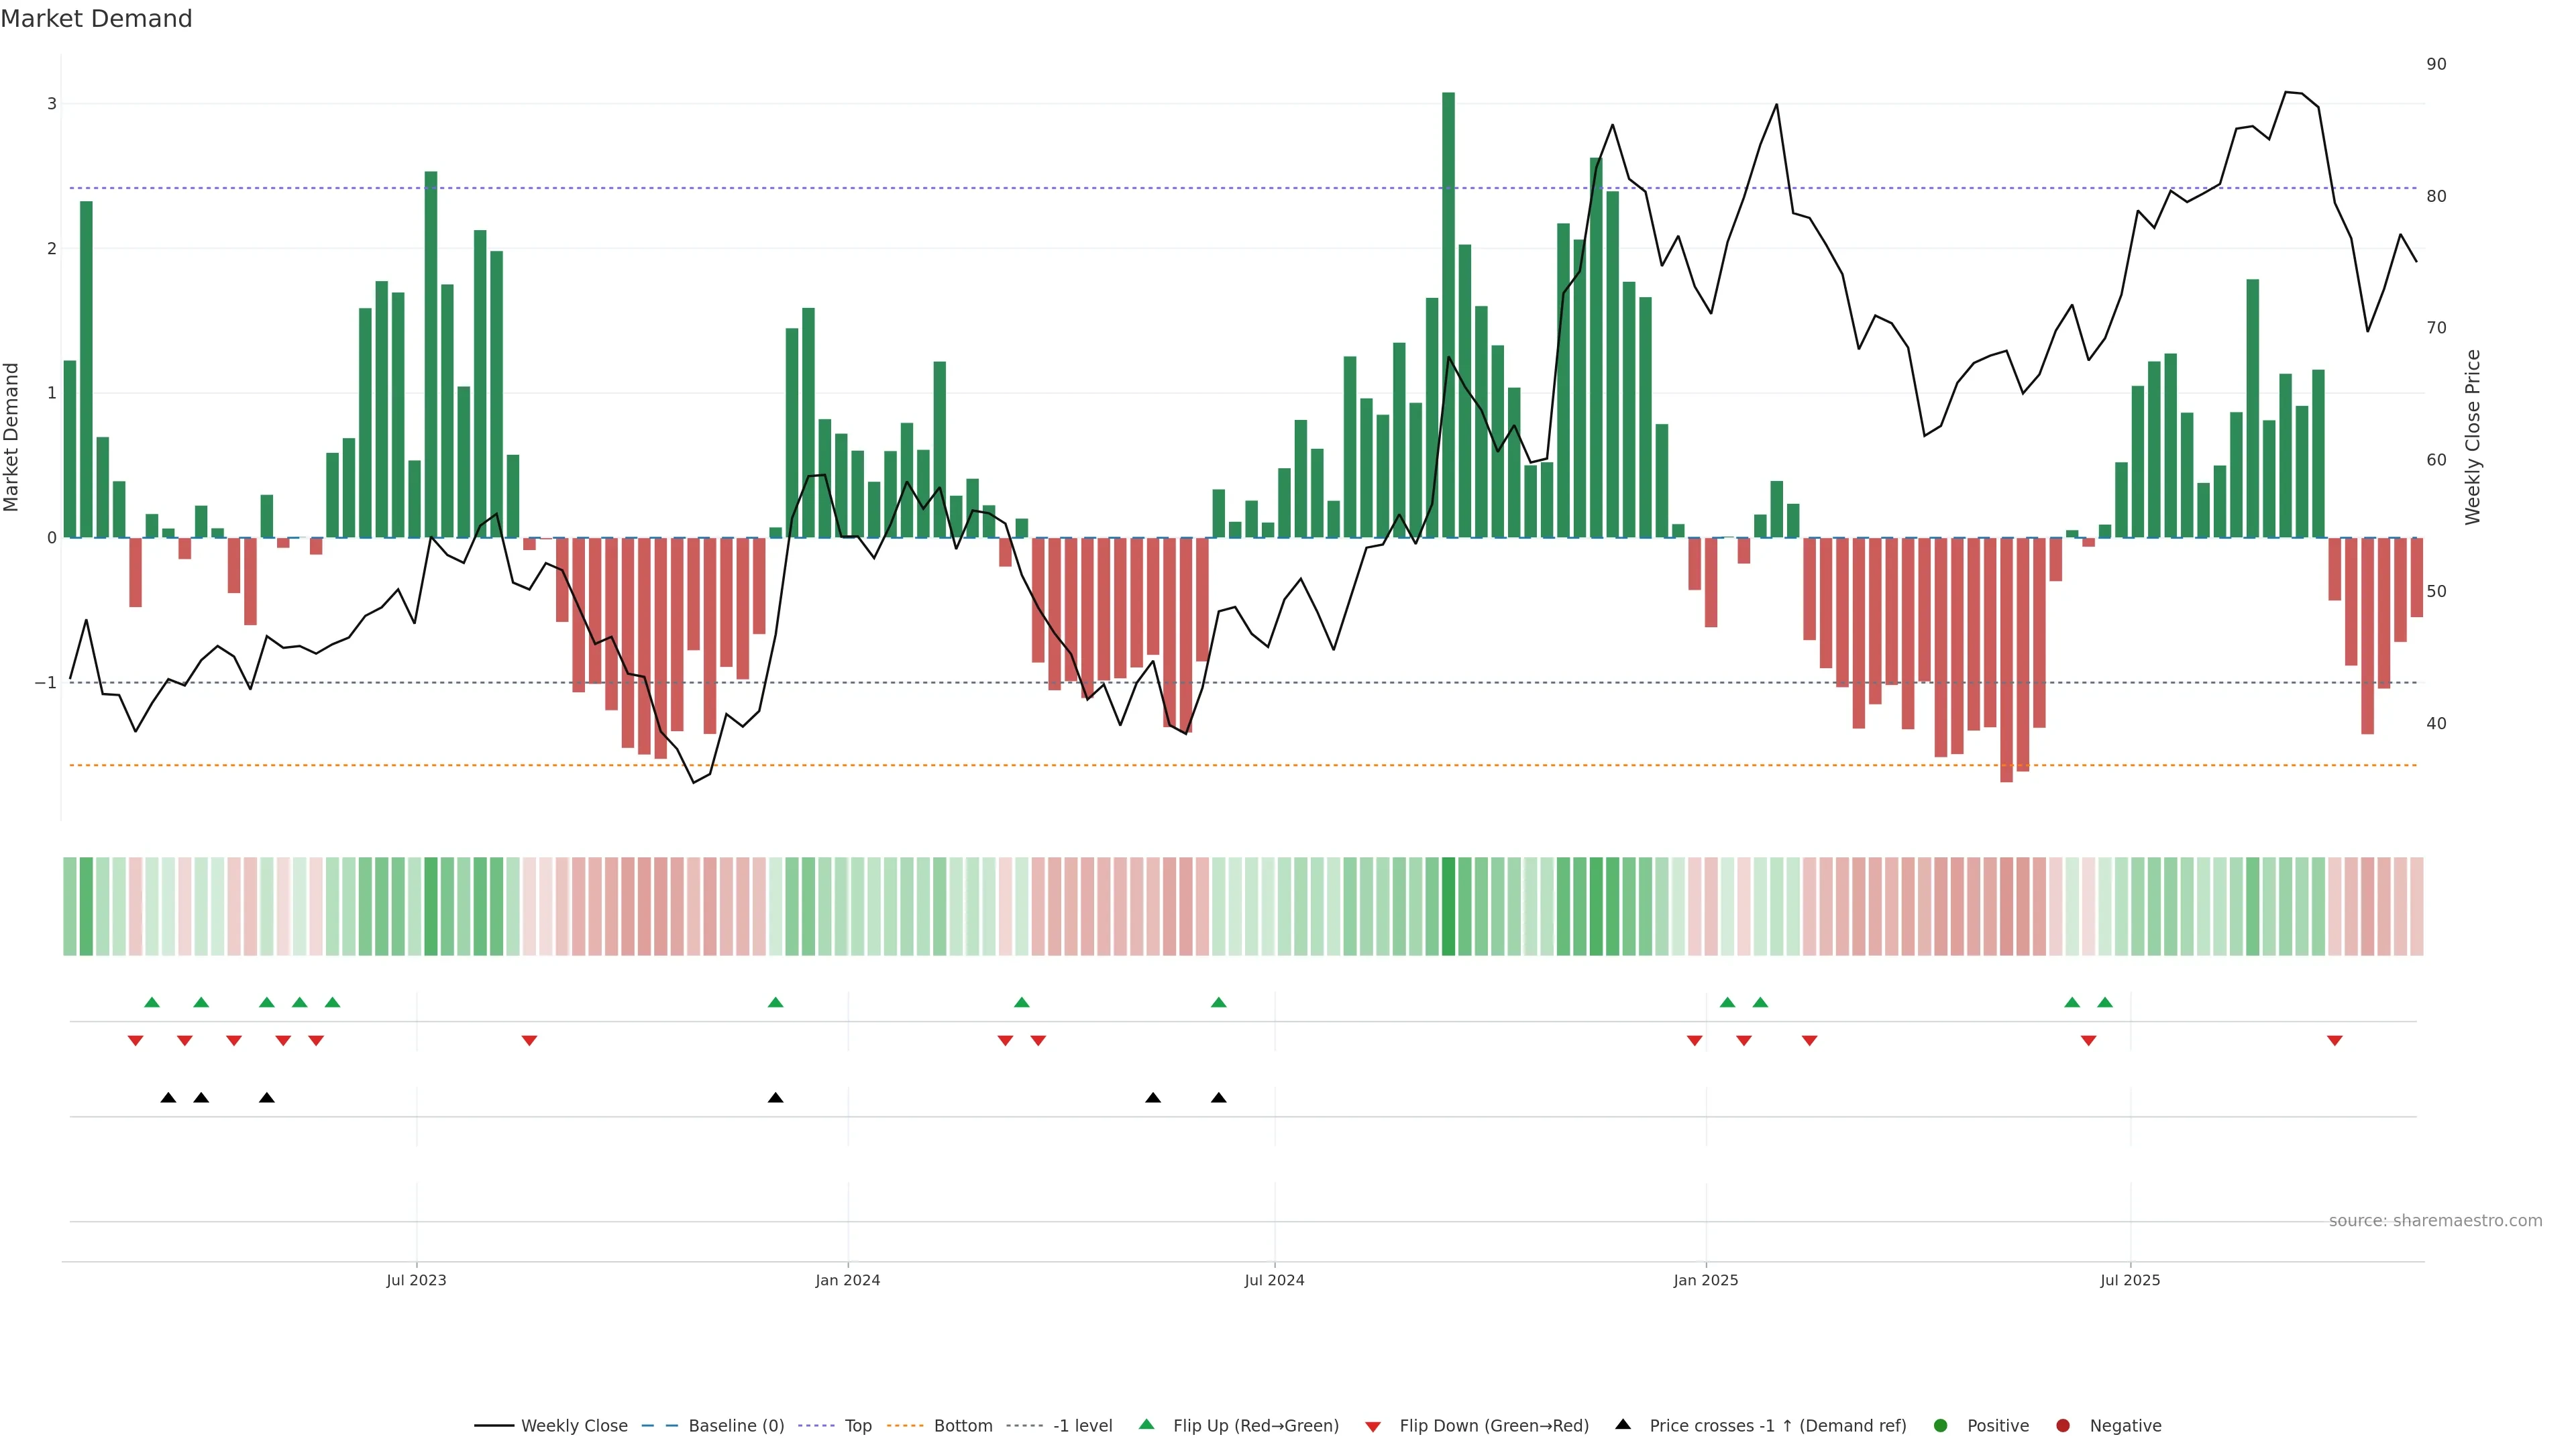Viewport: 2576px width, 1449px height.
Task: Toggle the Weekly Close legend entry
Action: click(573, 1426)
